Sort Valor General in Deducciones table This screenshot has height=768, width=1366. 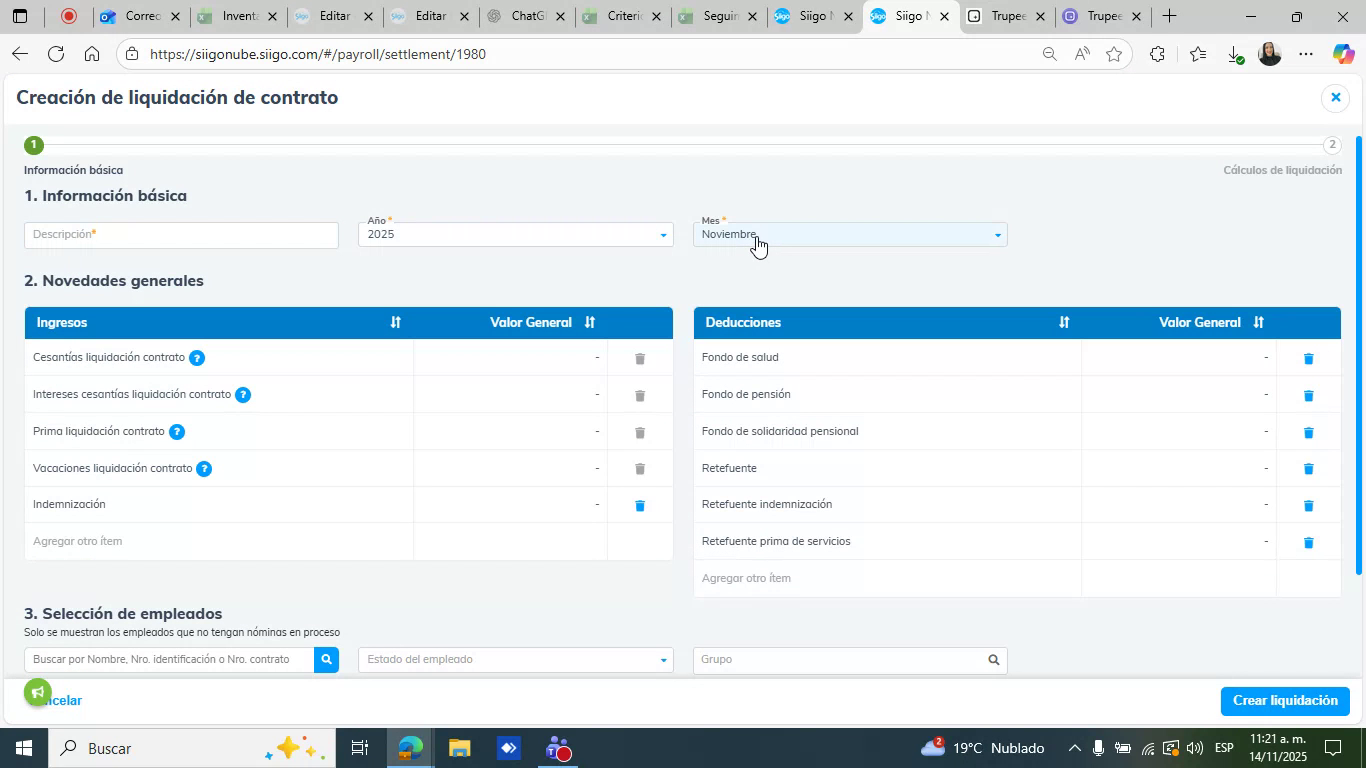(x=1259, y=322)
